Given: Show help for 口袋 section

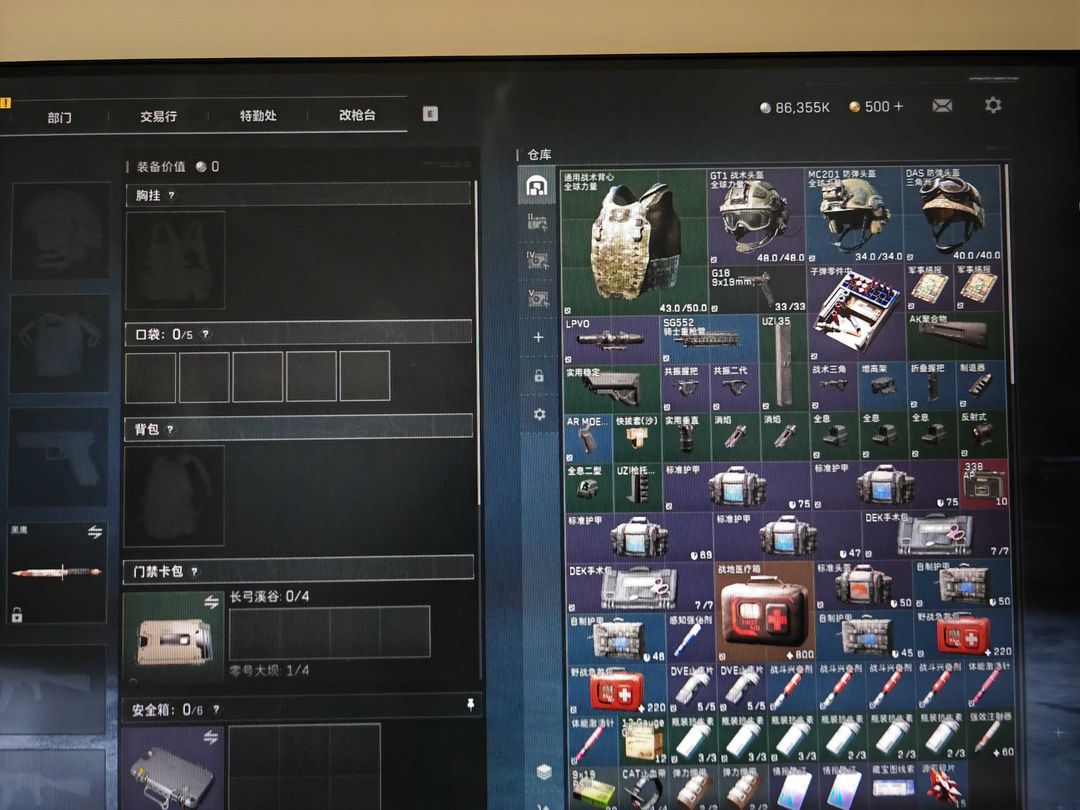Looking at the screenshot, I should 205,334.
